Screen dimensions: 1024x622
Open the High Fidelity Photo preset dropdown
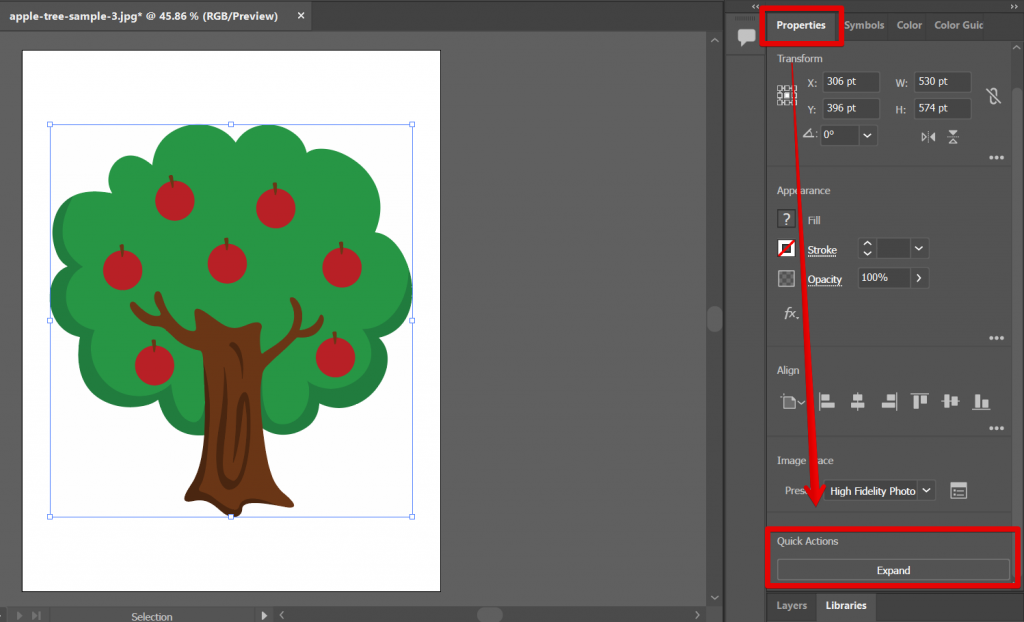click(880, 491)
